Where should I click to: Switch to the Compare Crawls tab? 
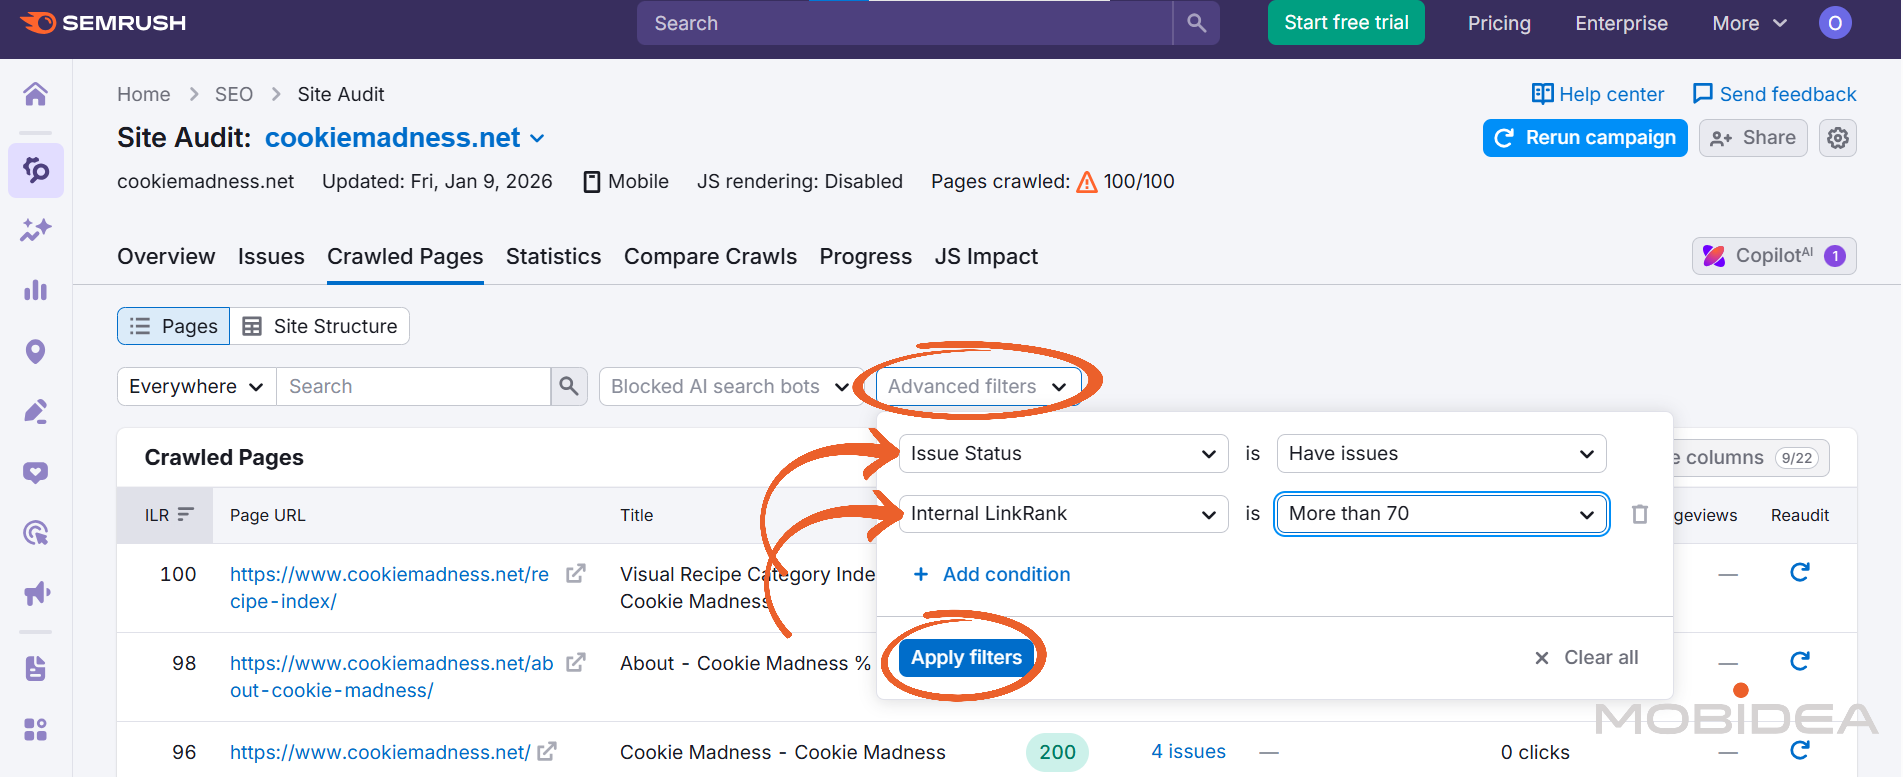tap(710, 257)
